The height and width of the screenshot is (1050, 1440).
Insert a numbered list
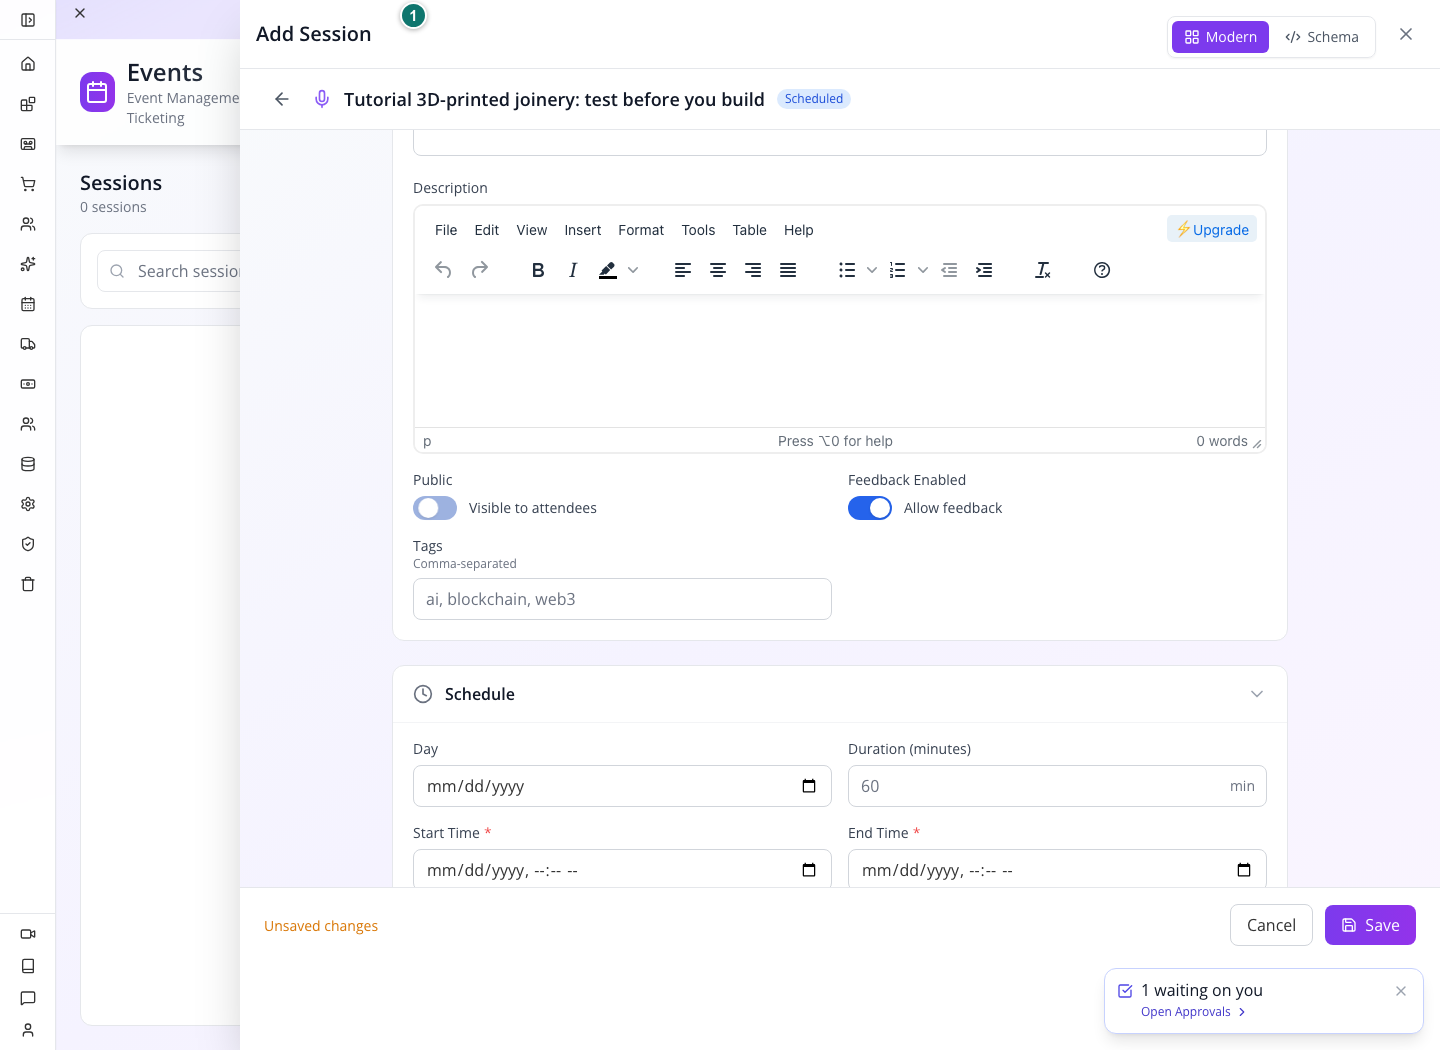(x=898, y=270)
